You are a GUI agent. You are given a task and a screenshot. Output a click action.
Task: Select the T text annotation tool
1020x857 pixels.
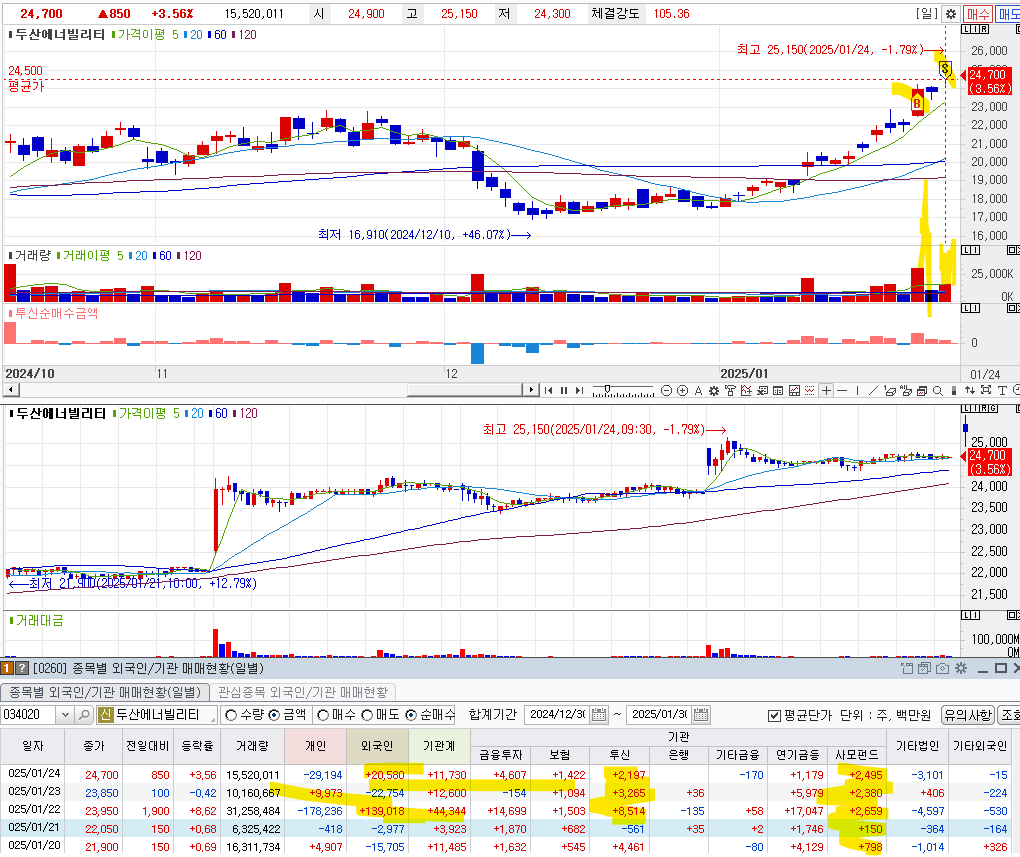click(x=1002, y=390)
